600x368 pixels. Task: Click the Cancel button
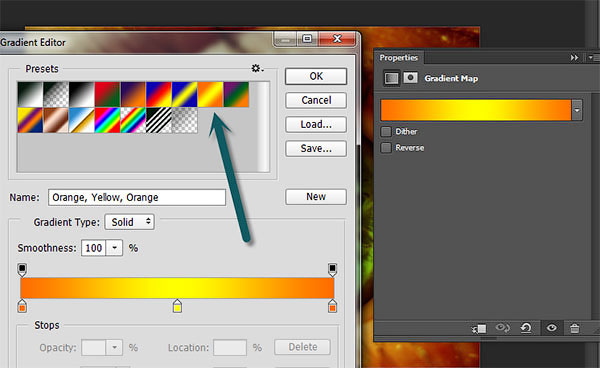tap(316, 100)
